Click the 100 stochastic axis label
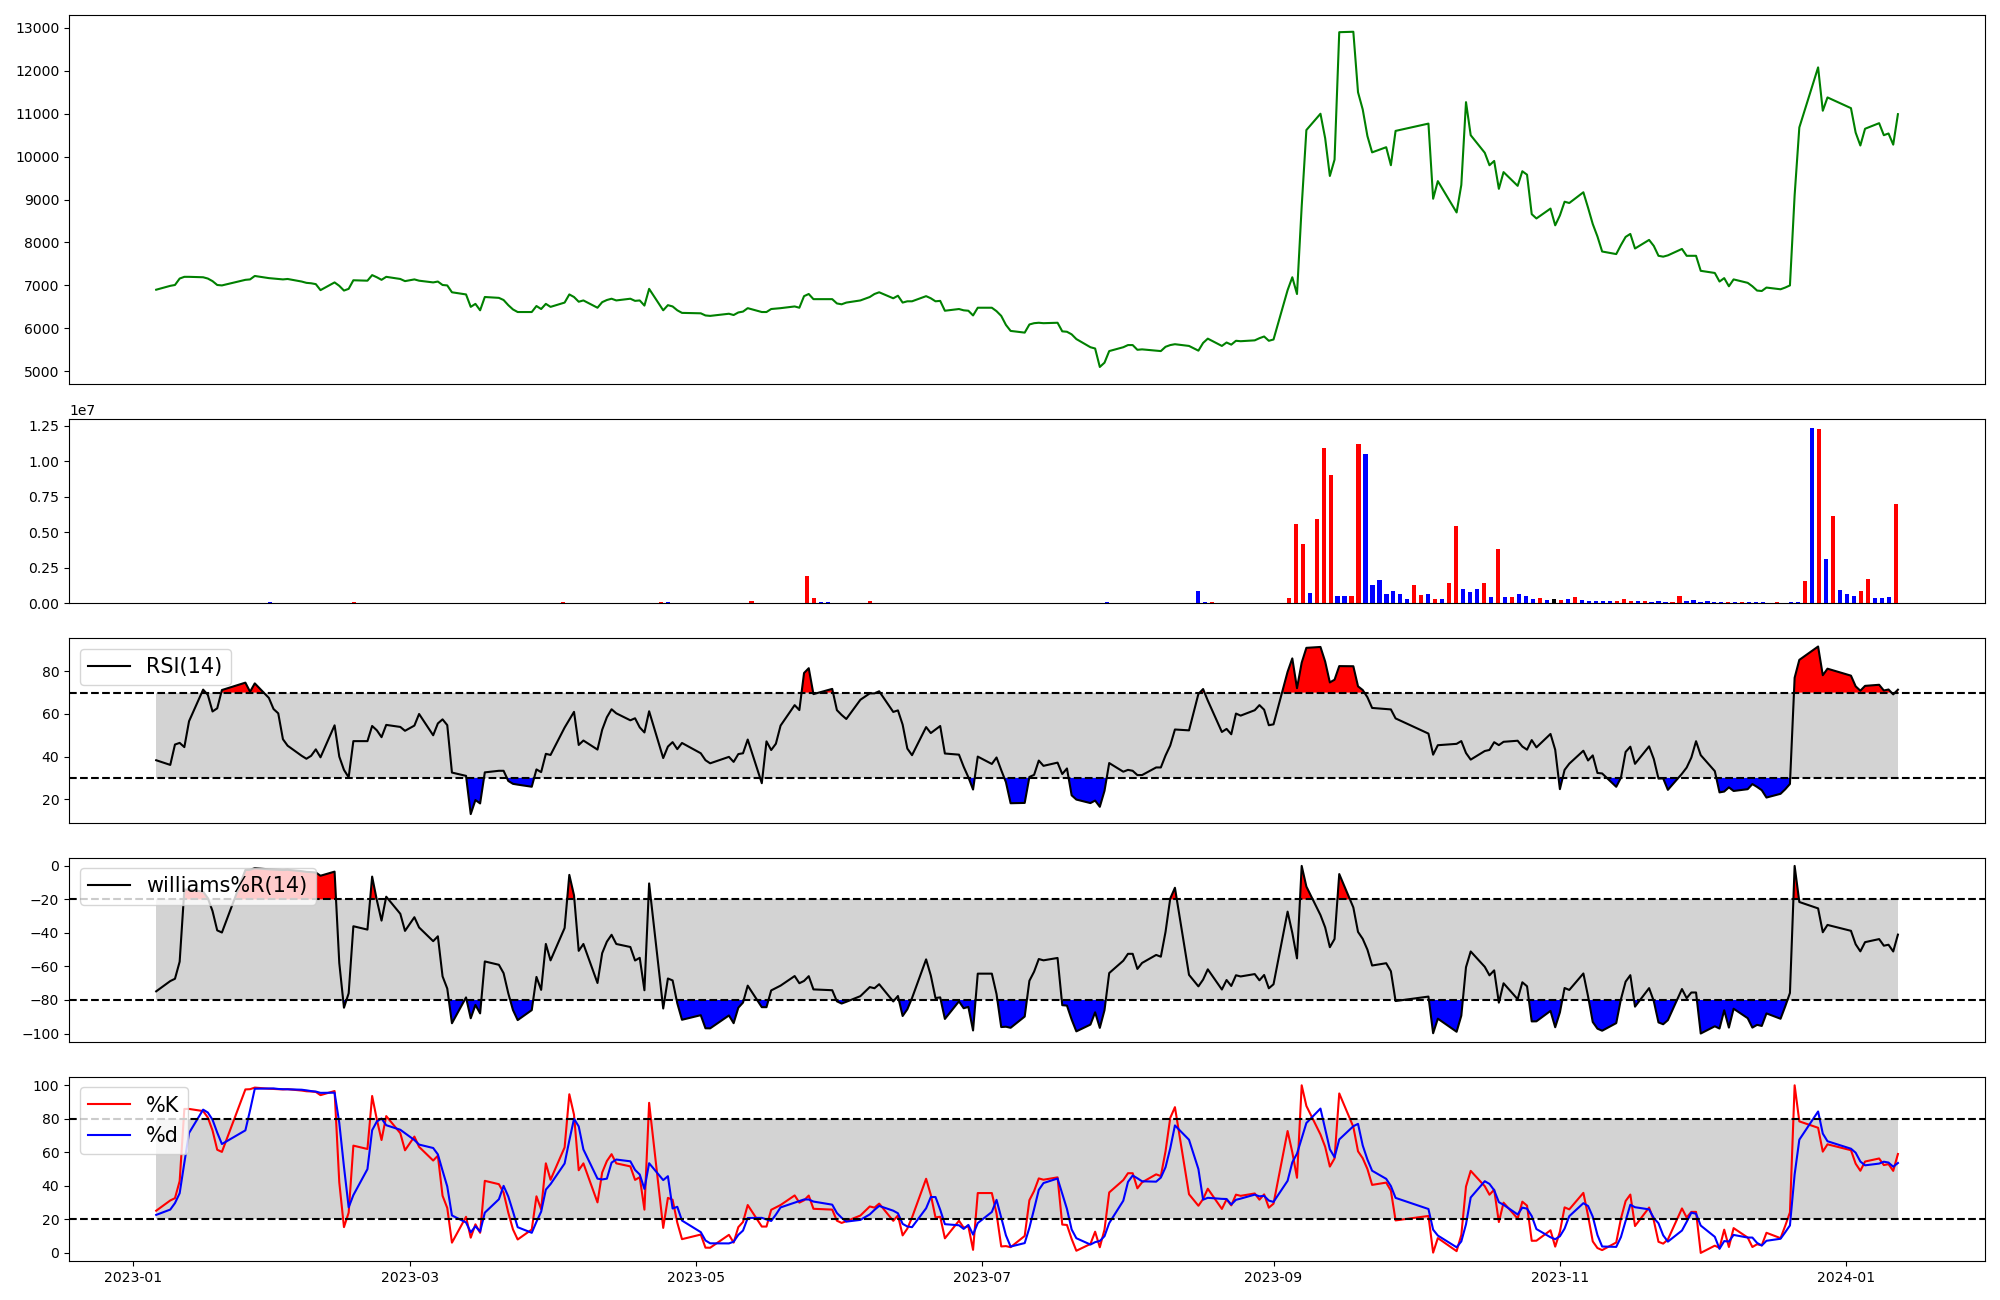Image resolution: width=2000 pixels, height=1300 pixels. coord(47,1086)
